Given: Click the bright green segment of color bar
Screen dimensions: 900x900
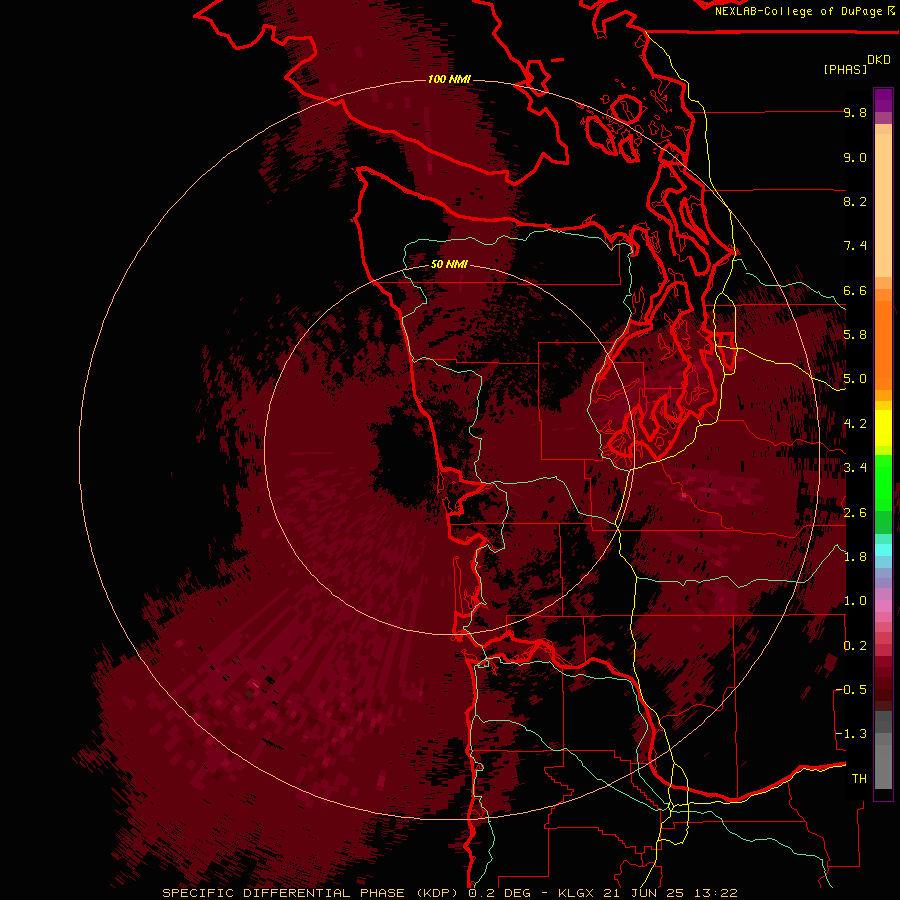Looking at the screenshot, I should [883, 483].
